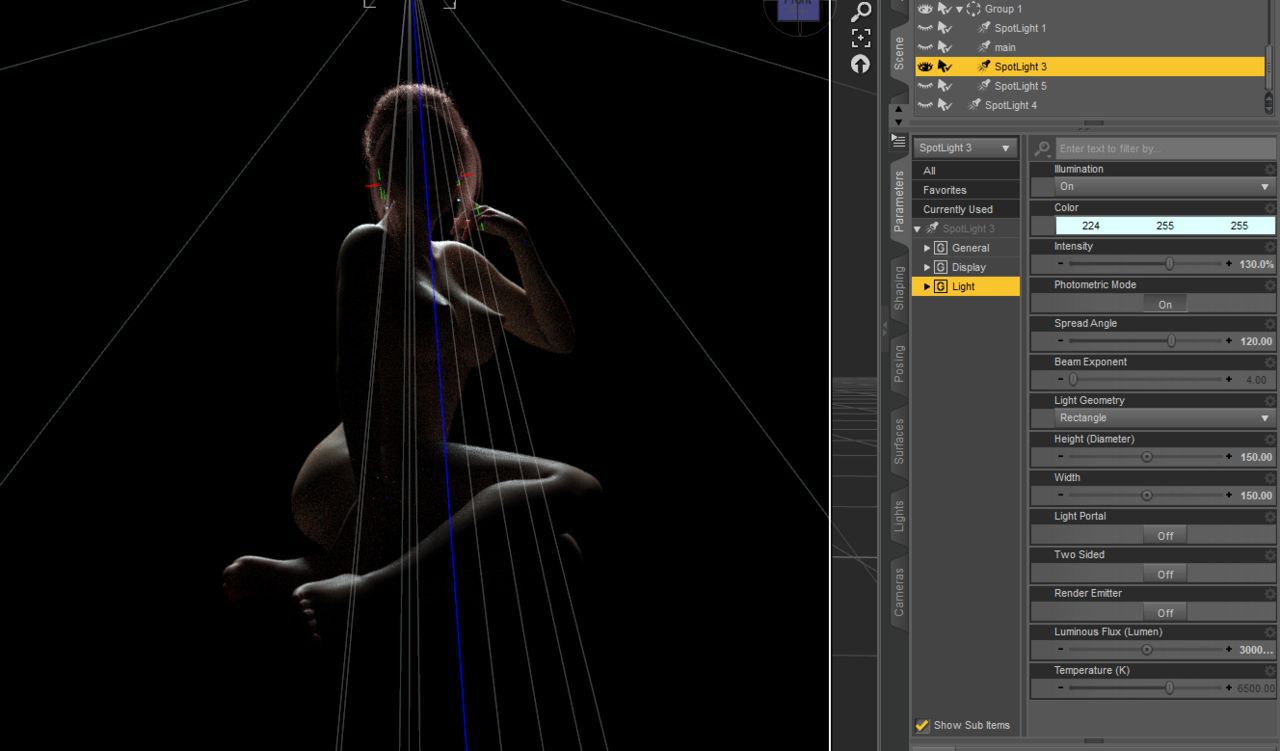Open the Illumination dropdown
This screenshot has height=751, width=1280.
pos(1165,187)
